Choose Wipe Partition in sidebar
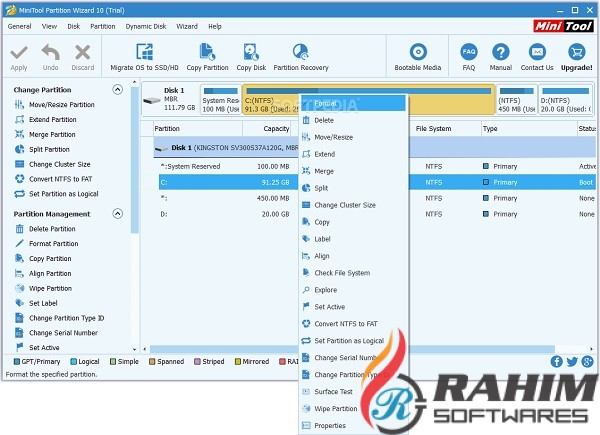 click(43, 288)
